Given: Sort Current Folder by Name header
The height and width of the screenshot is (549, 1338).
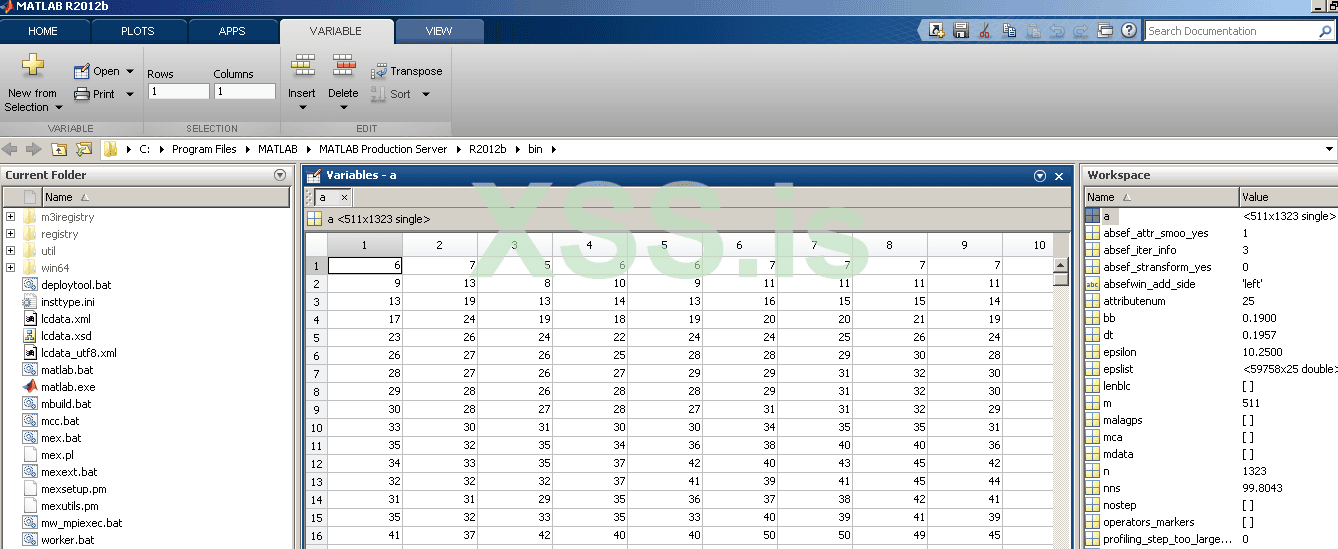Looking at the screenshot, I should pos(165,197).
